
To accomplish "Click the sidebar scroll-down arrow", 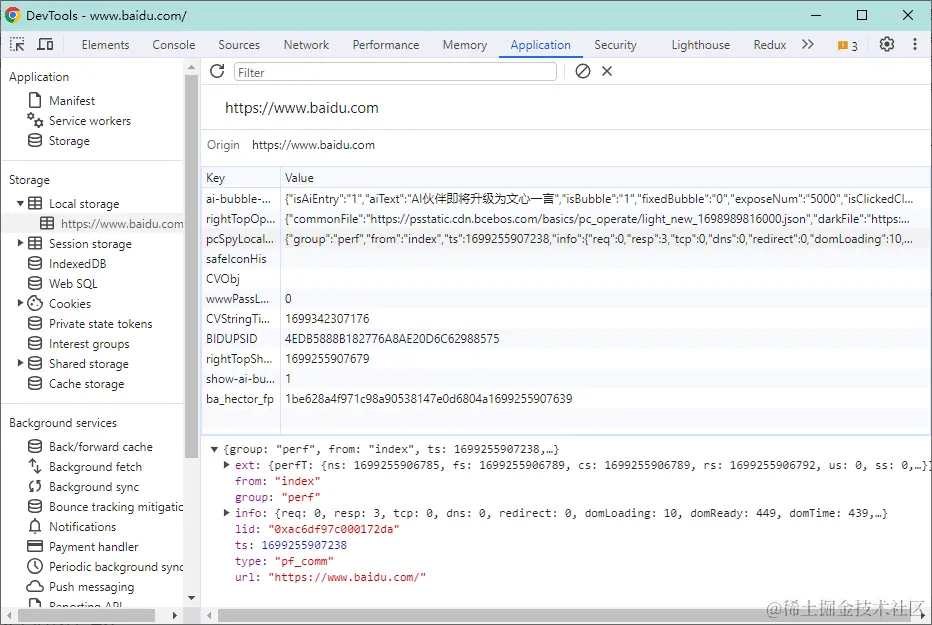I will coord(191,598).
